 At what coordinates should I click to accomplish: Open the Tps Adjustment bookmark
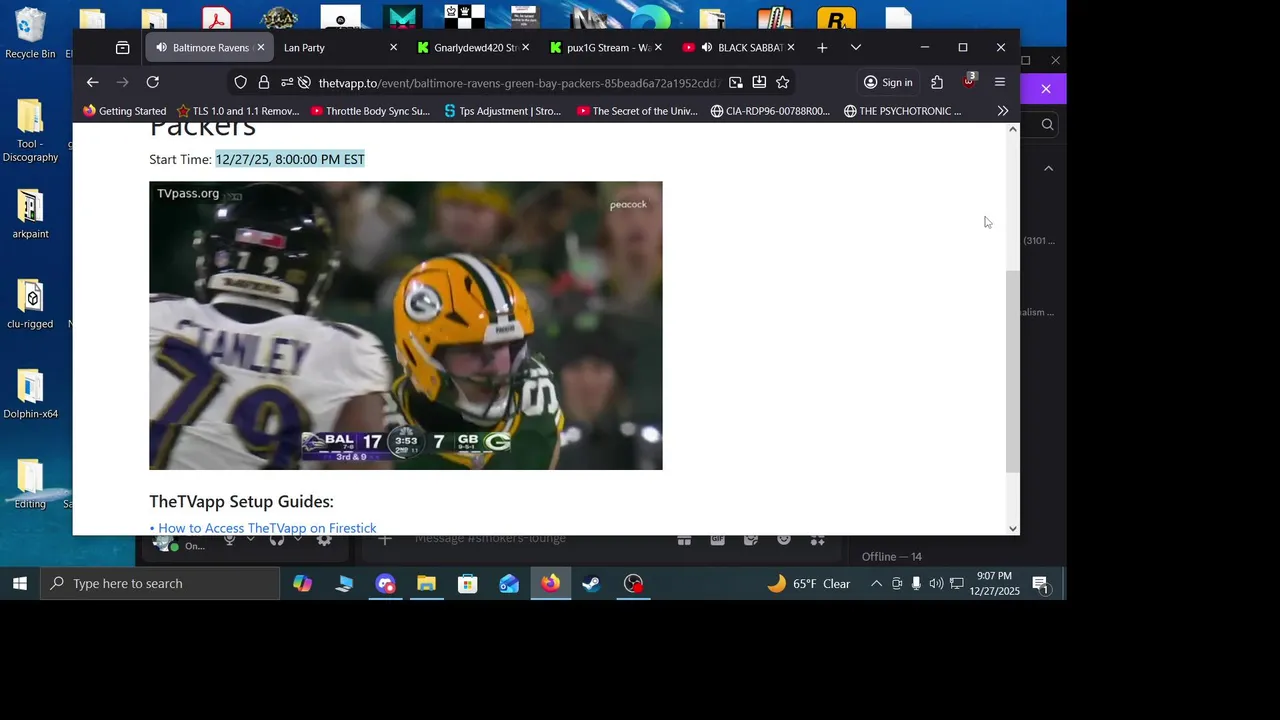(503, 111)
